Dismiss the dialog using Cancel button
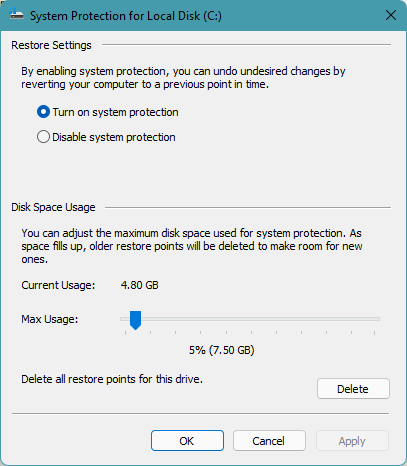Screen dimensions: 407x466 click(x=269, y=441)
